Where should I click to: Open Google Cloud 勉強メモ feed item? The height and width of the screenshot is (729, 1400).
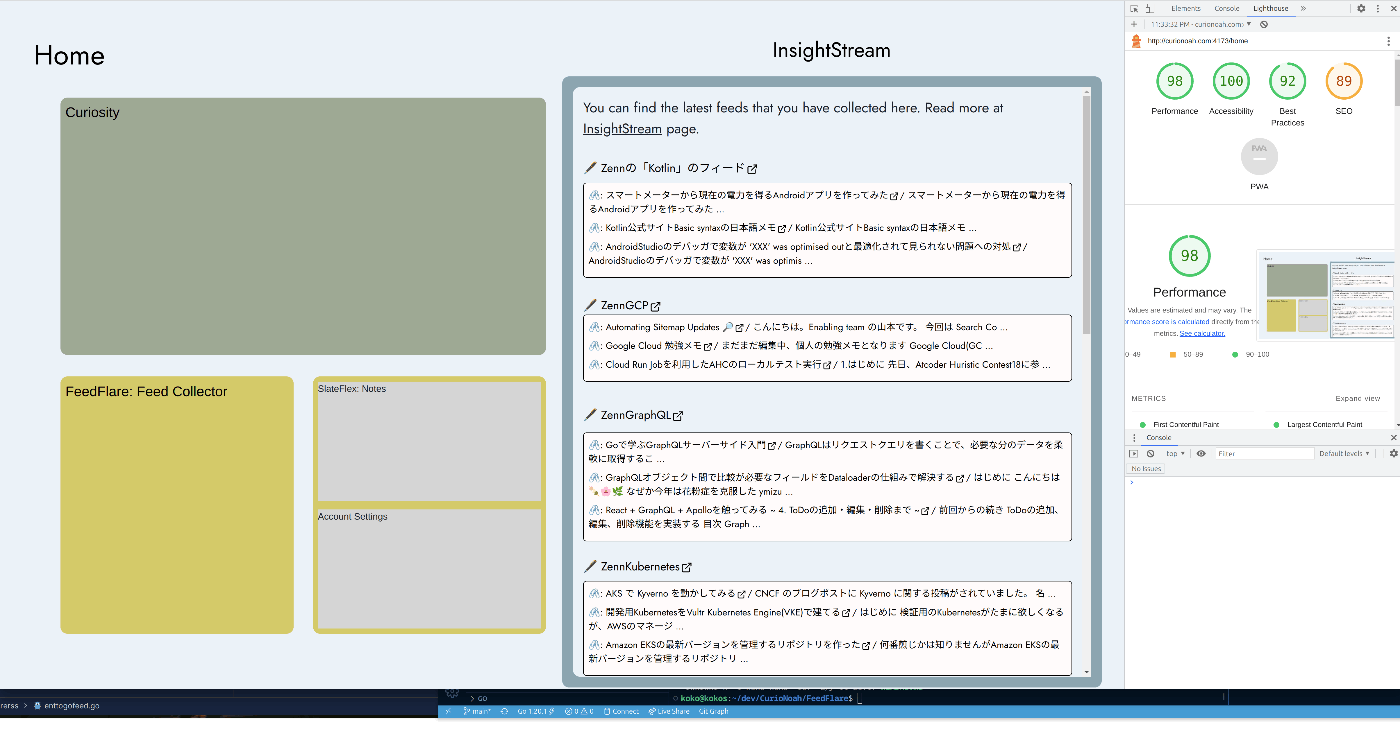658,346
